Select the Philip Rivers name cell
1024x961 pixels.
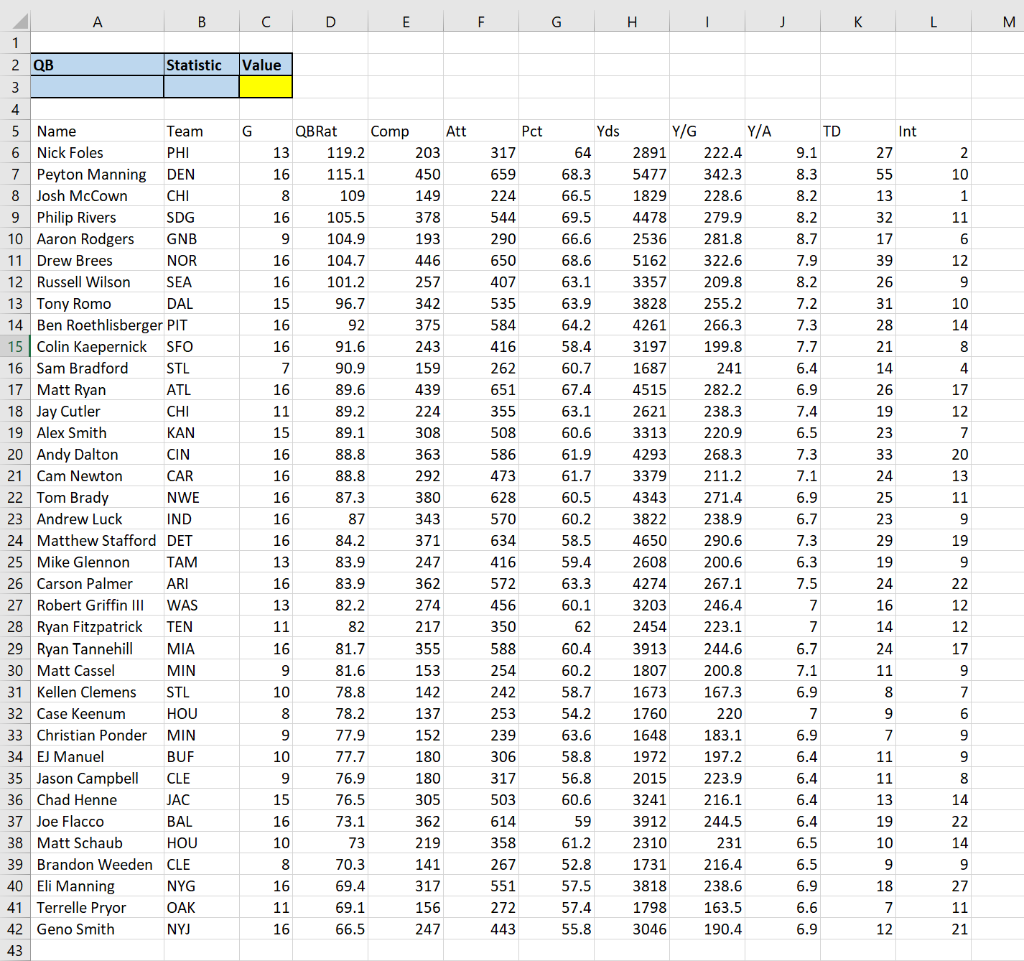coord(97,217)
